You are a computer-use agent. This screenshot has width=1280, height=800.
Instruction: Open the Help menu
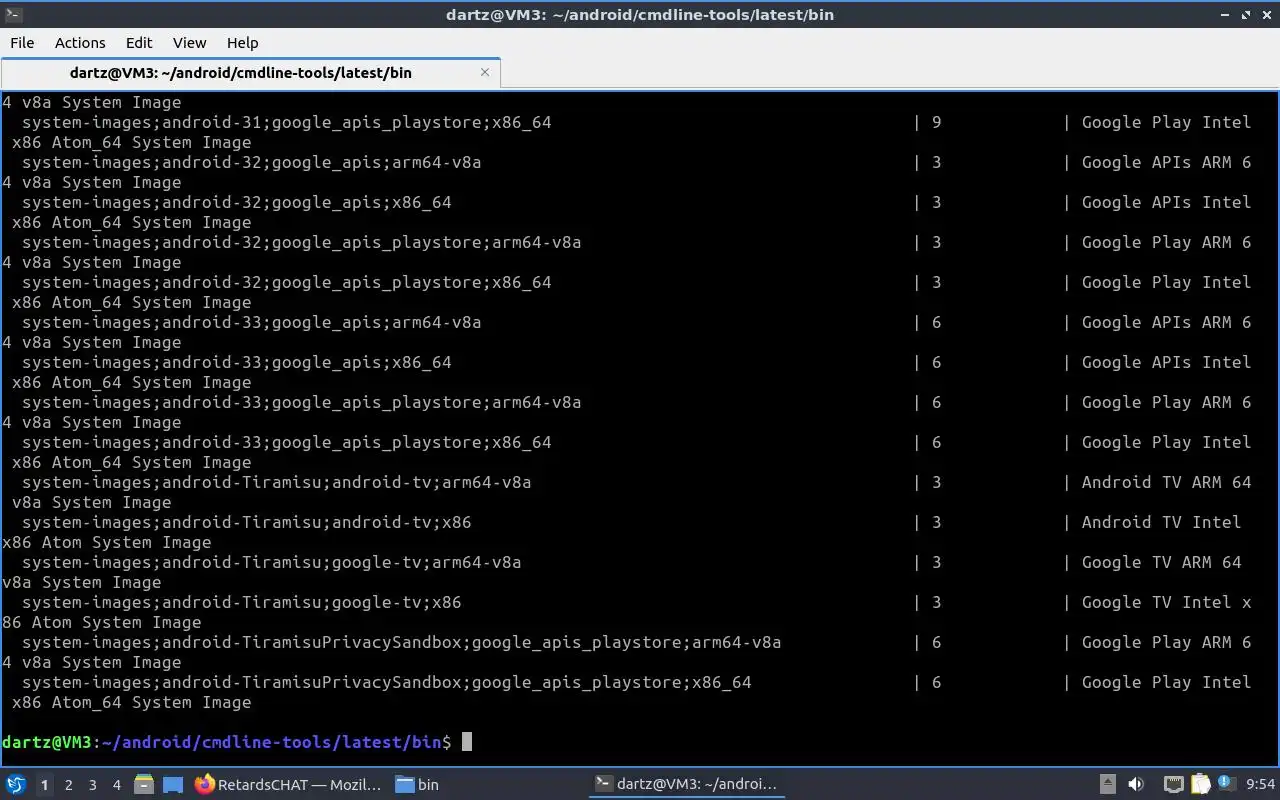[242, 42]
